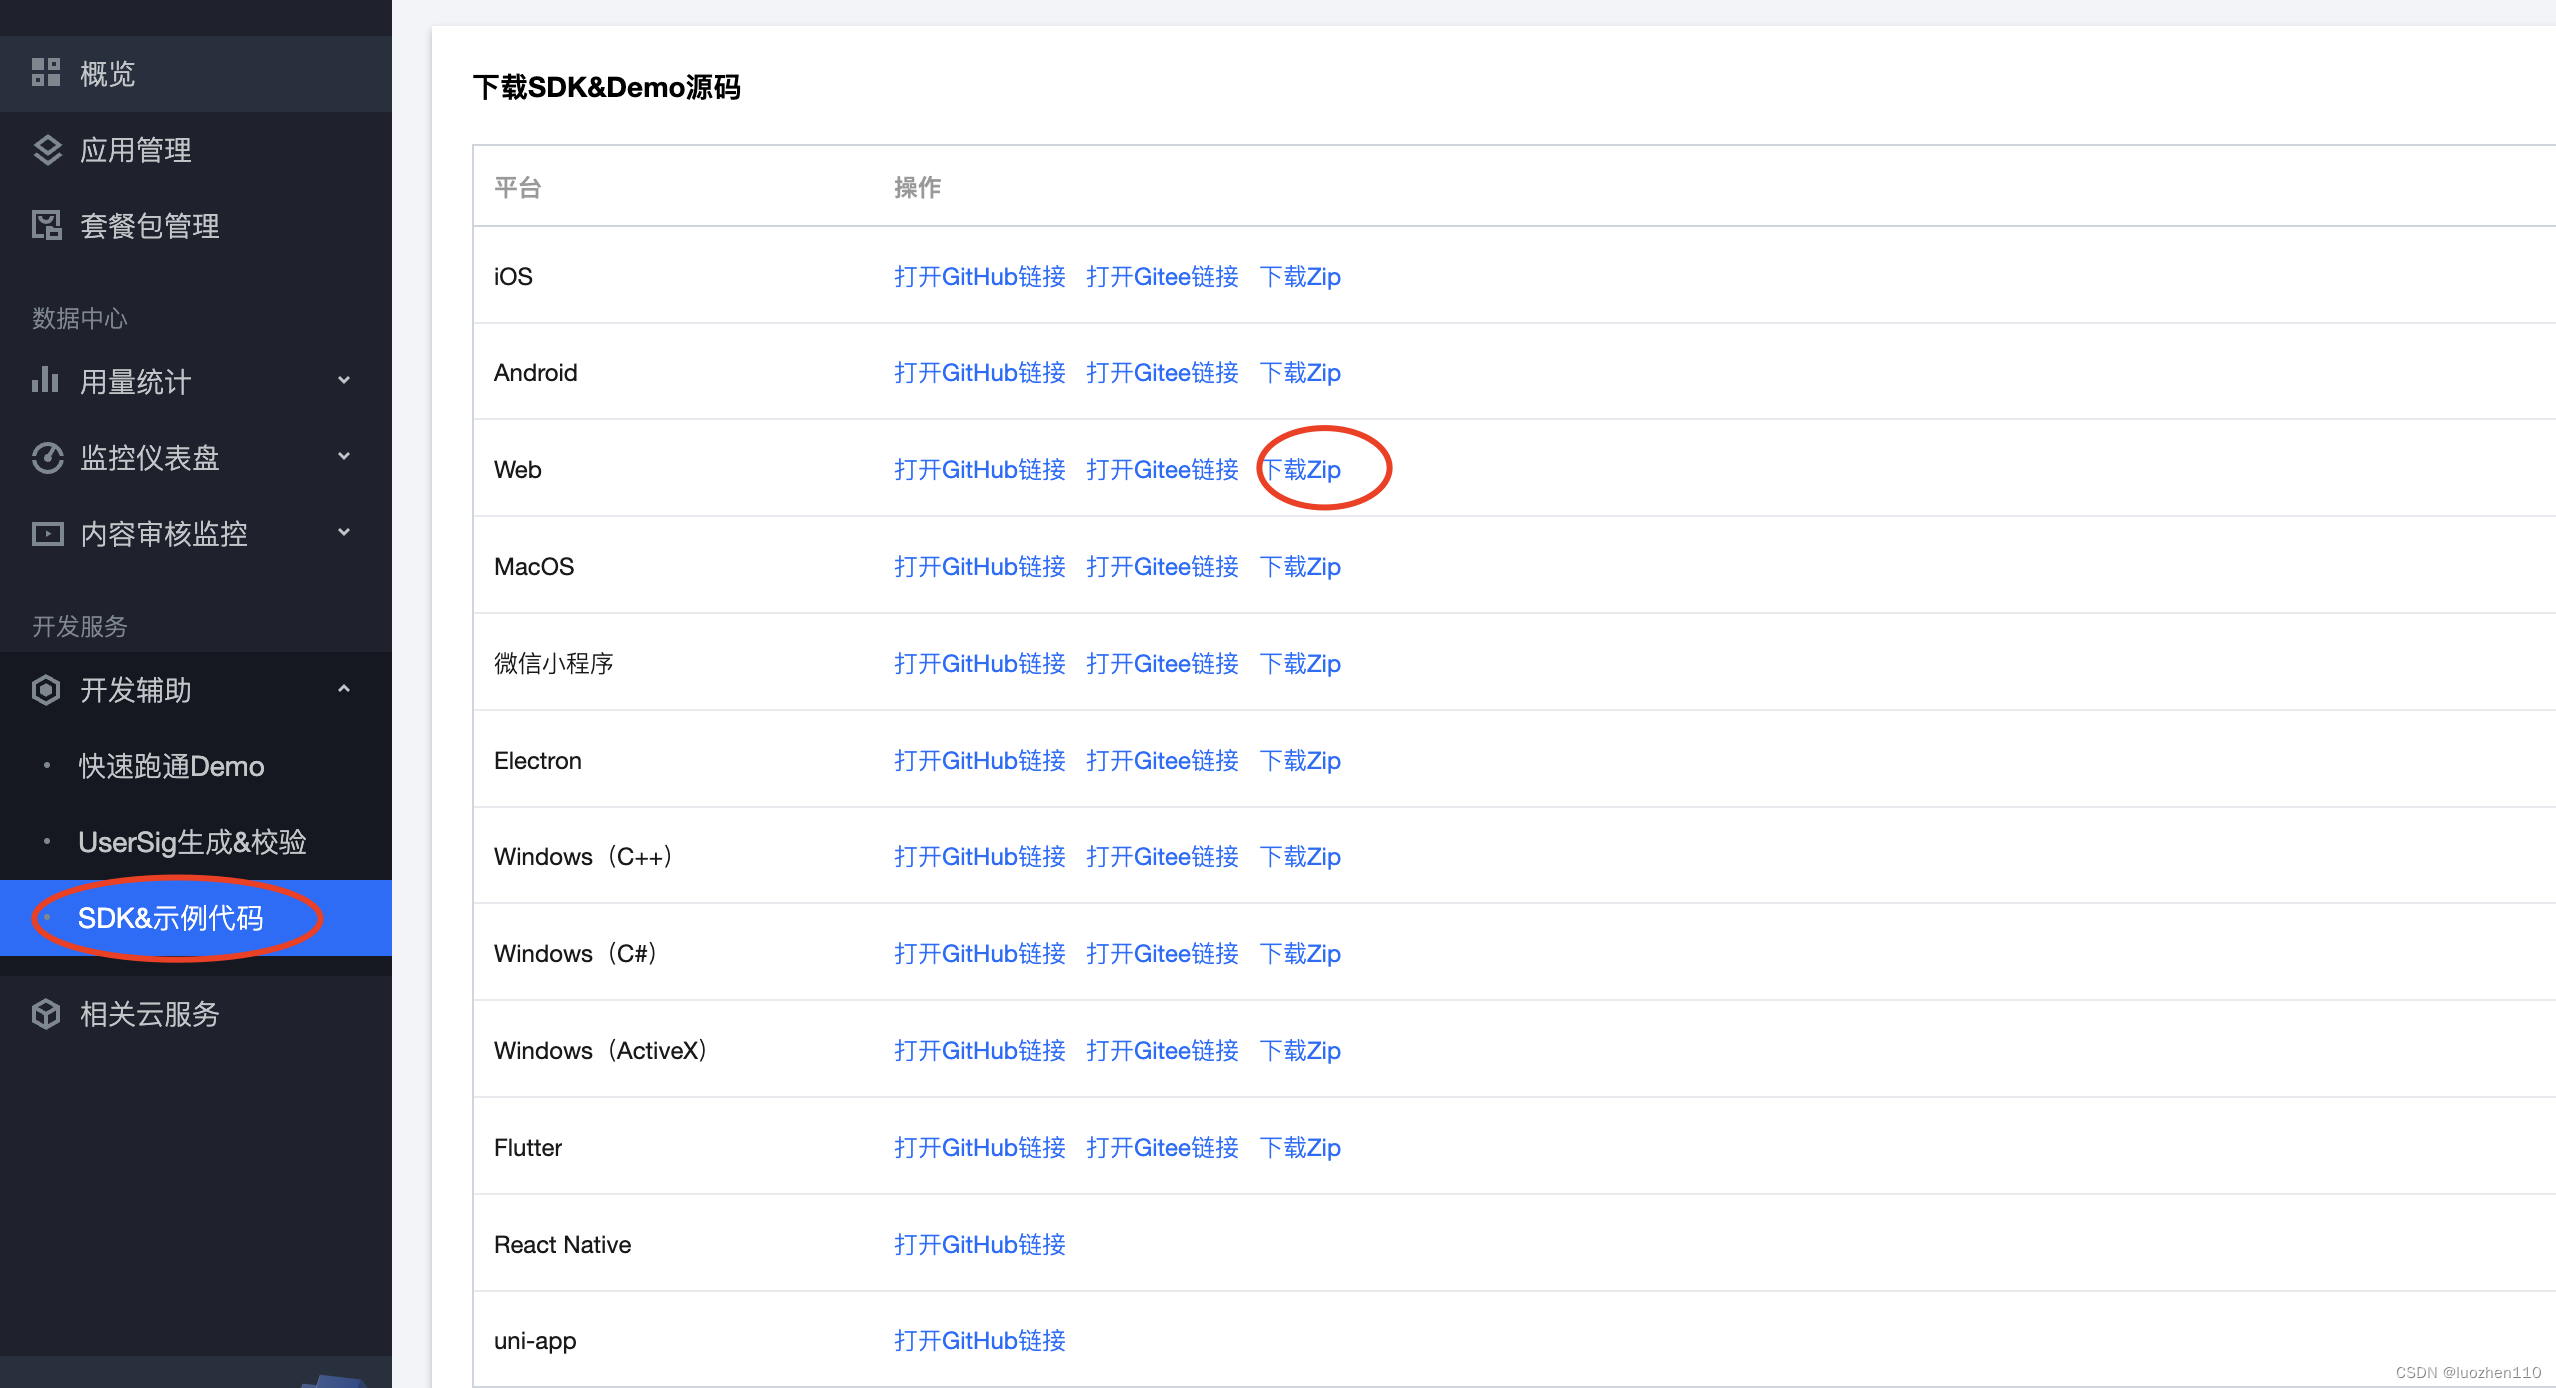The height and width of the screenshot is (1388, 2556).
Task: Open Gitee link for 微信小程序
Action: click(x=1162, y=664)
